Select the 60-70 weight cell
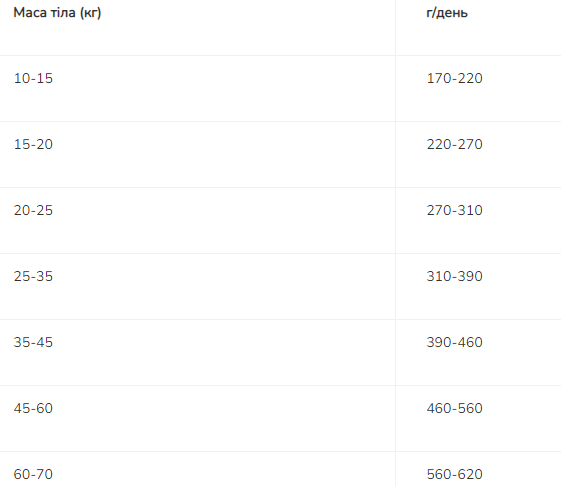The width and height of the screenshot is (561, 486). click(x=33, y=475)
